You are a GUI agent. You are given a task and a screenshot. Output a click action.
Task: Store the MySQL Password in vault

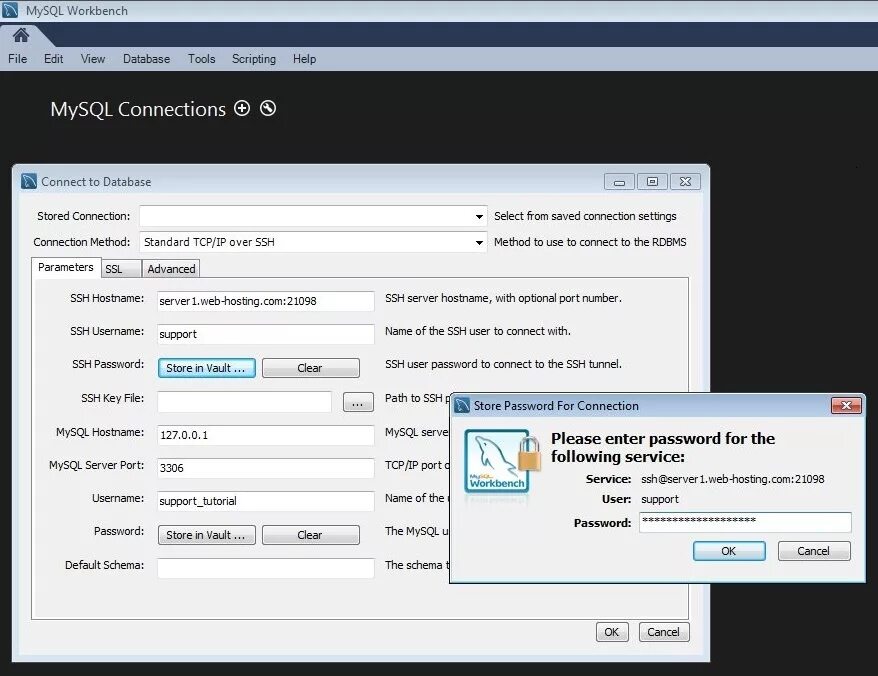[207, 535]
